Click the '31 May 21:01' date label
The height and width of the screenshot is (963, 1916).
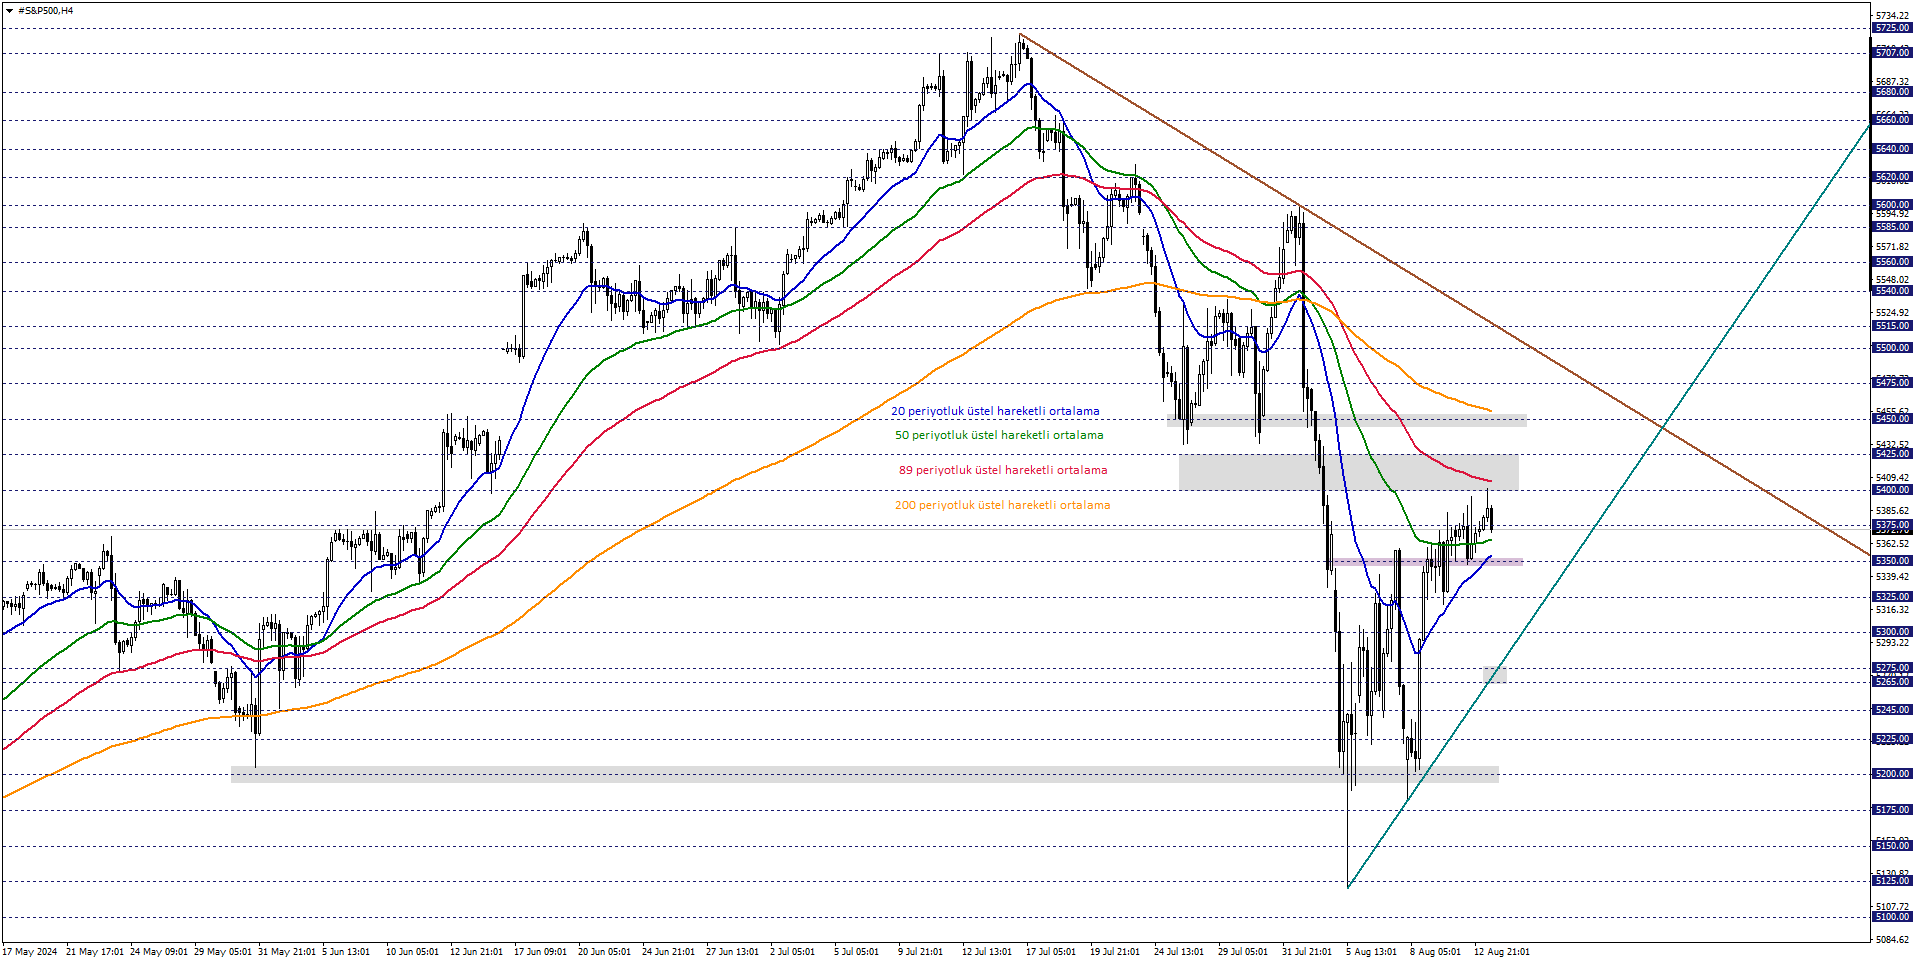[287, 952]
